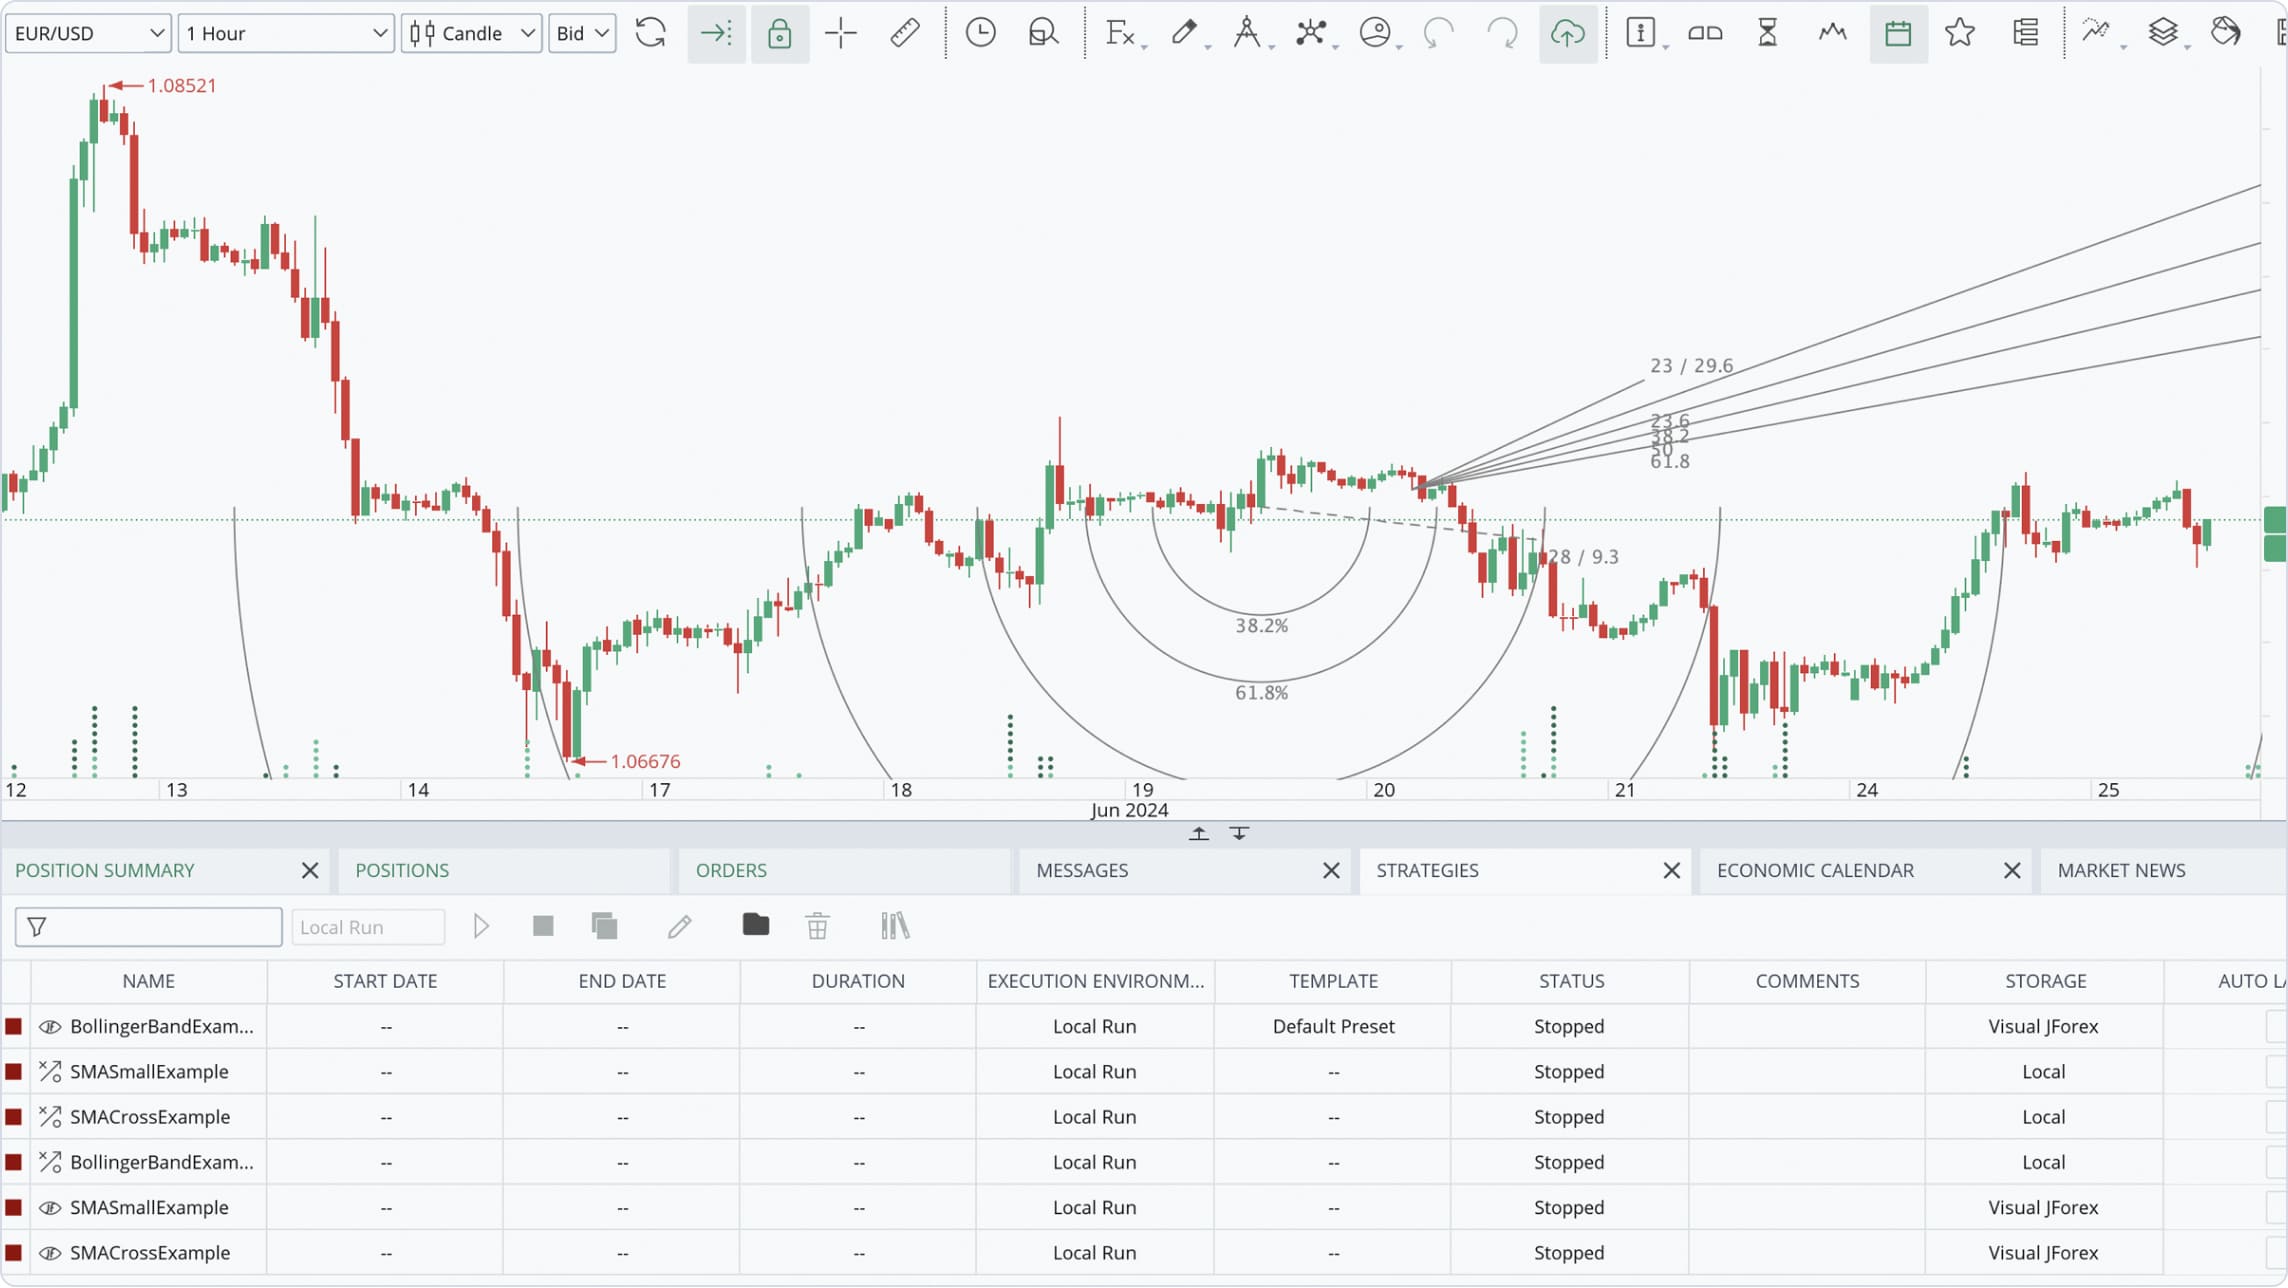
Task: Open the 1 Hour period dropdown
Action: pos(285,33)
